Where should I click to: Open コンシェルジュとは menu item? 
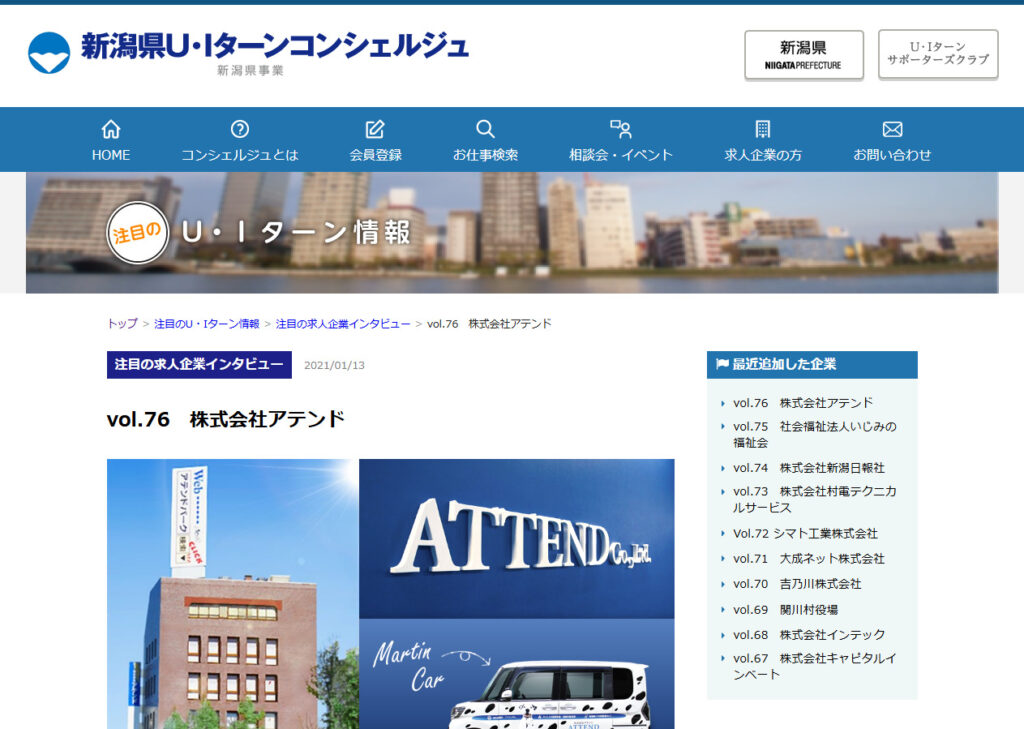[240, 140]
